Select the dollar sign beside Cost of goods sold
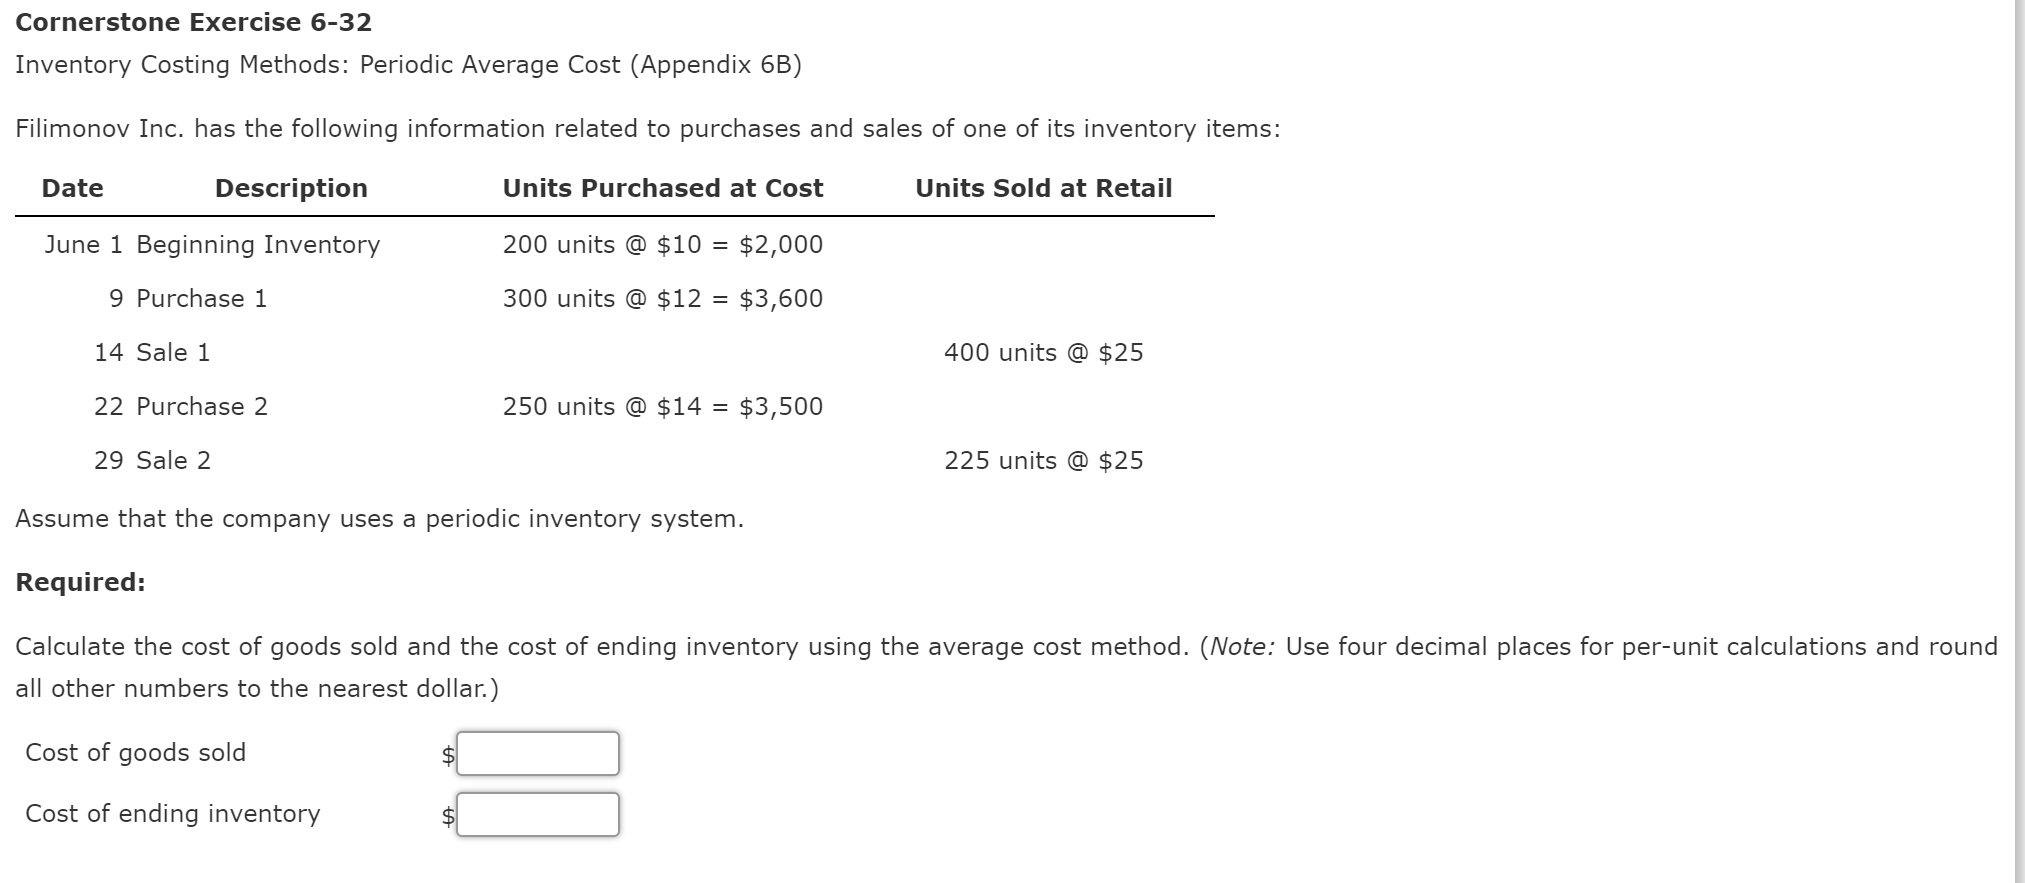Image resolution: width=2025 pixels, height=883 pixels. pyautogui.click(x=446, y=753)
